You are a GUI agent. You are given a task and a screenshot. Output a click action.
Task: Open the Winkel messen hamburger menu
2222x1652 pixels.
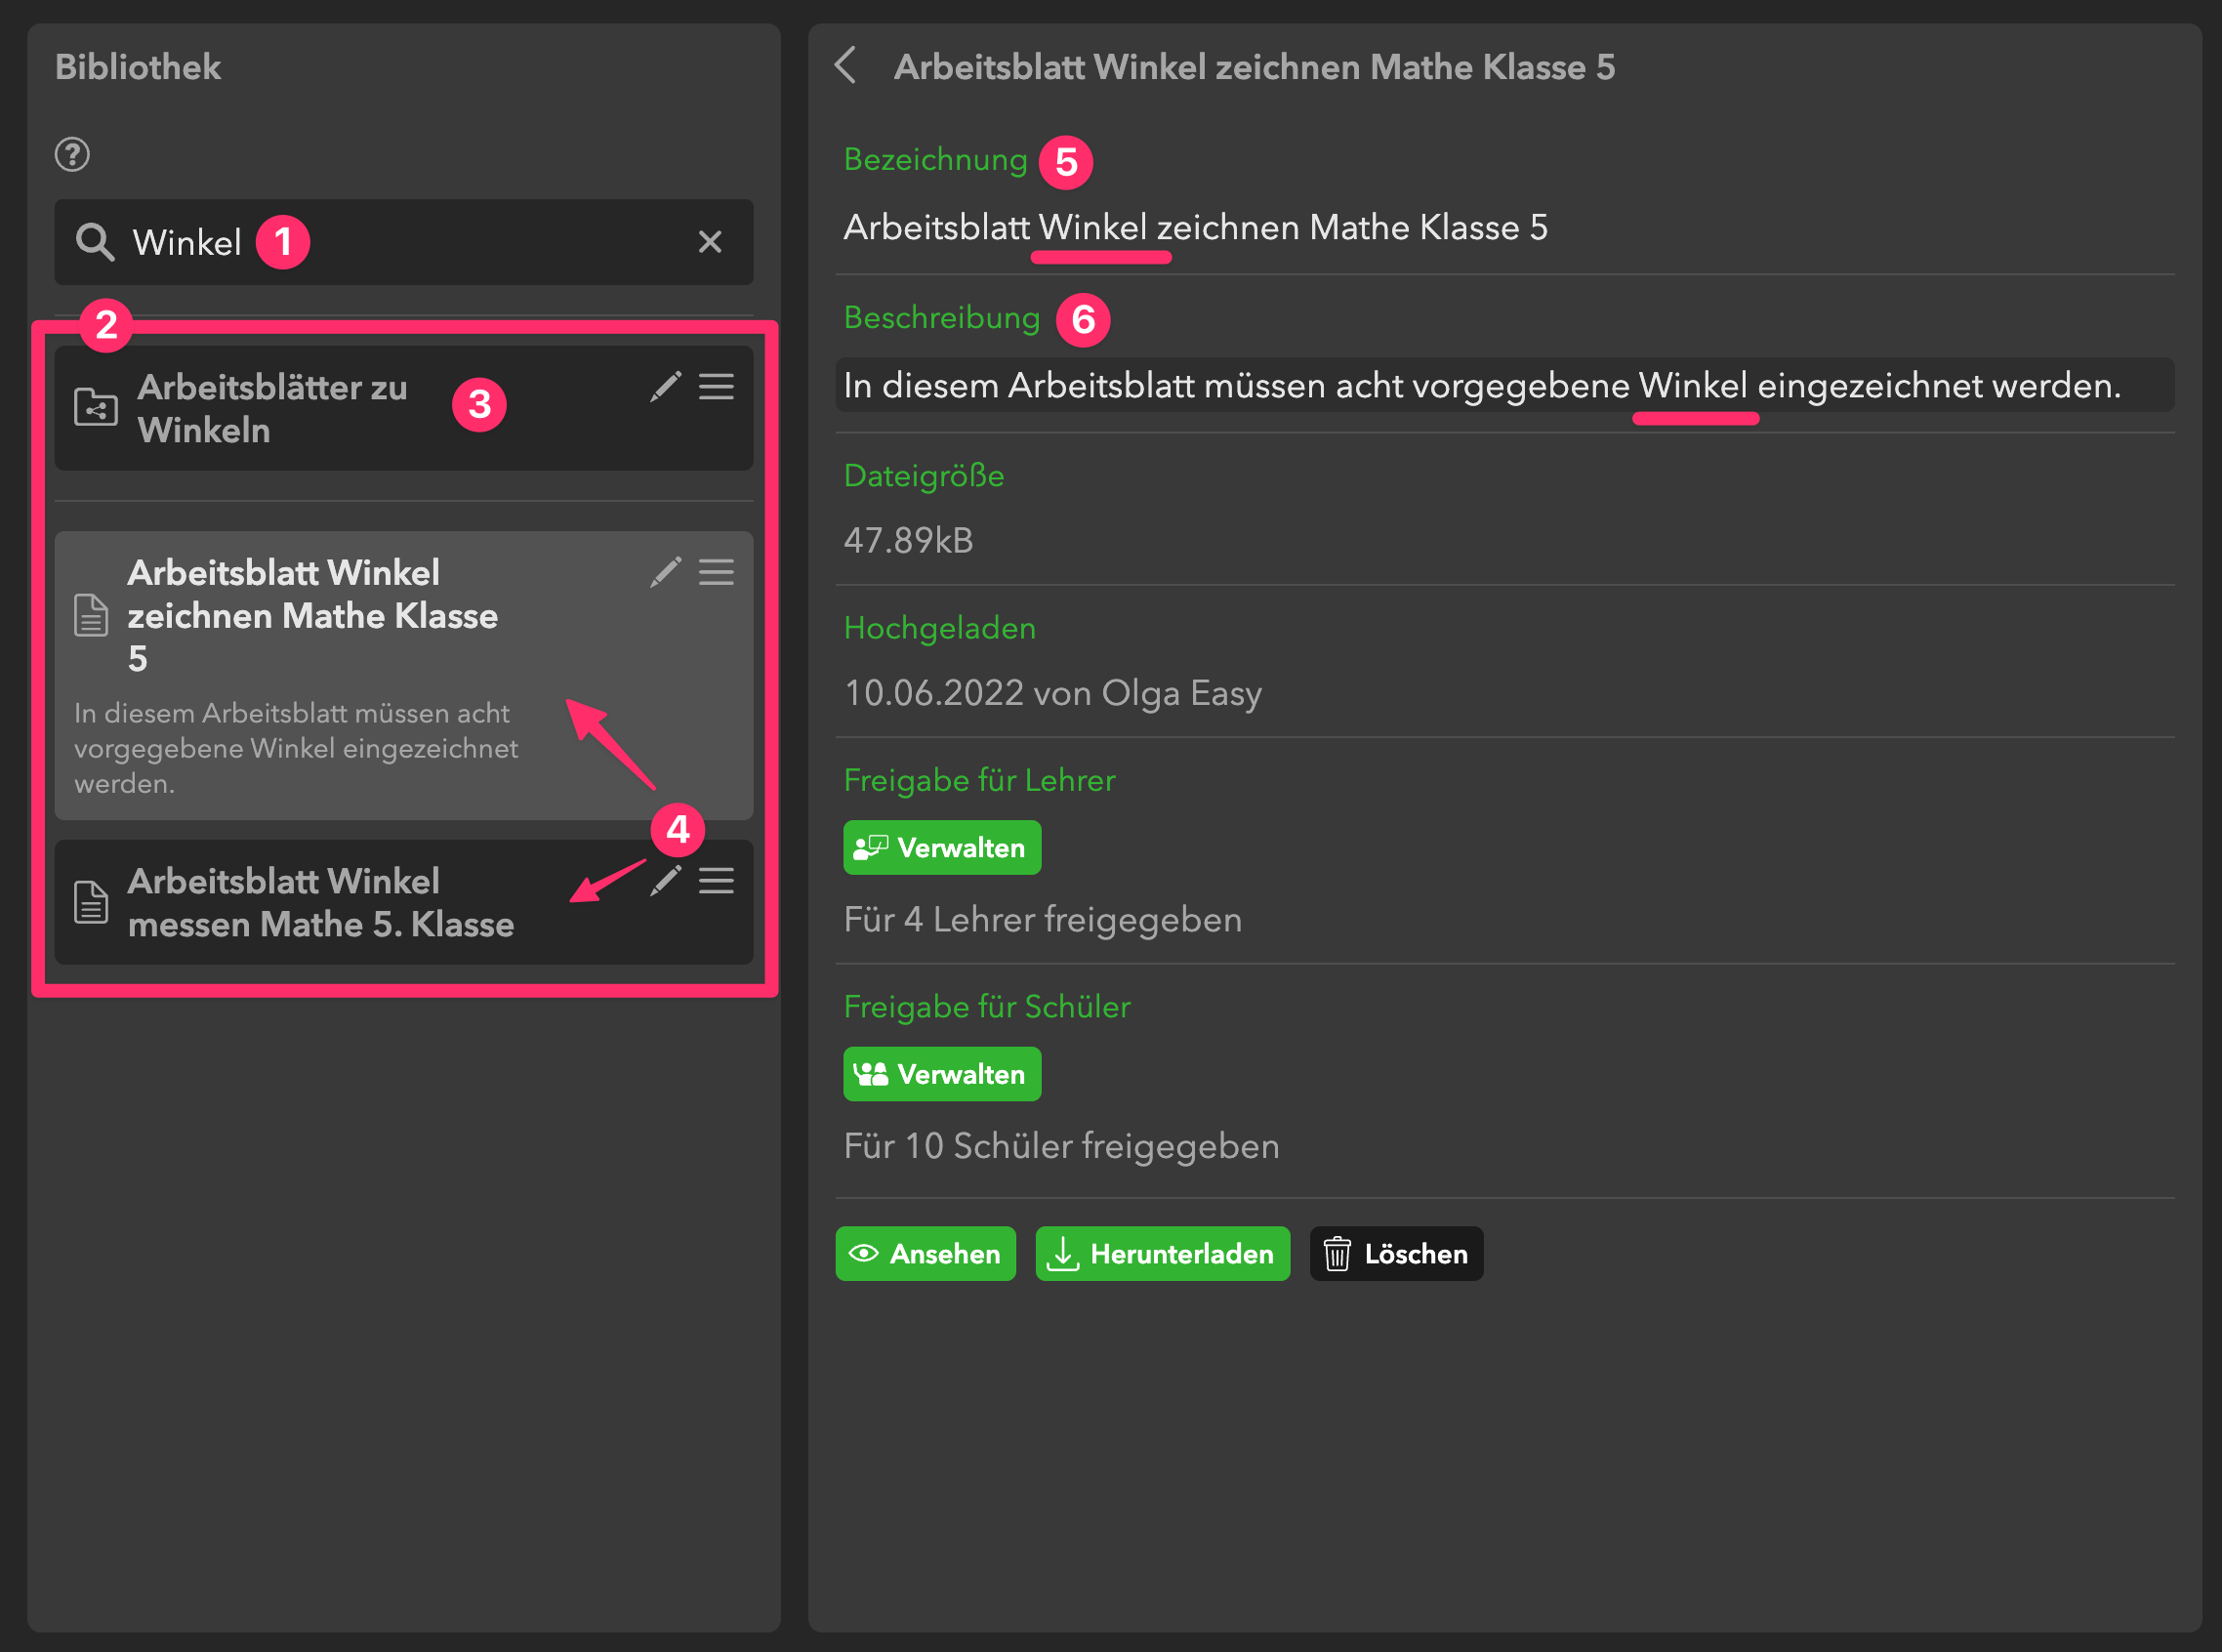pyautogui.click(x=716, y=881)
